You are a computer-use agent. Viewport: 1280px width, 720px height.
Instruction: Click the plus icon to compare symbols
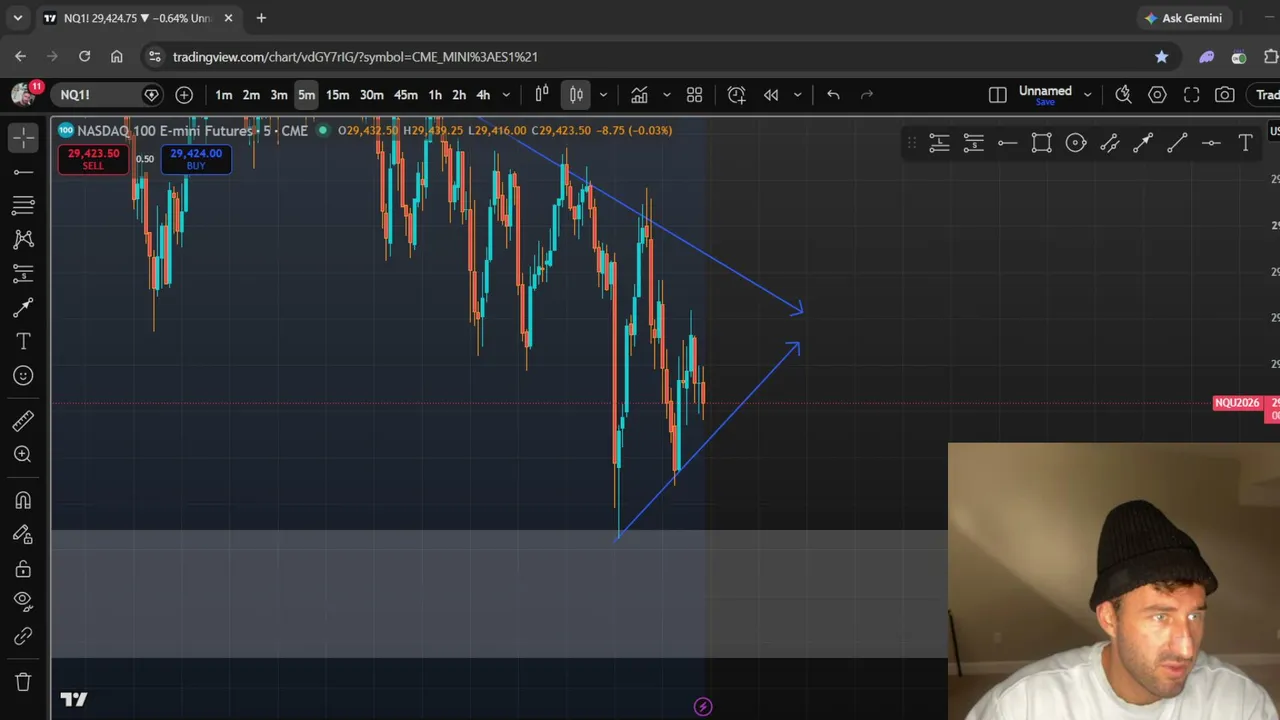pos(184,95)
